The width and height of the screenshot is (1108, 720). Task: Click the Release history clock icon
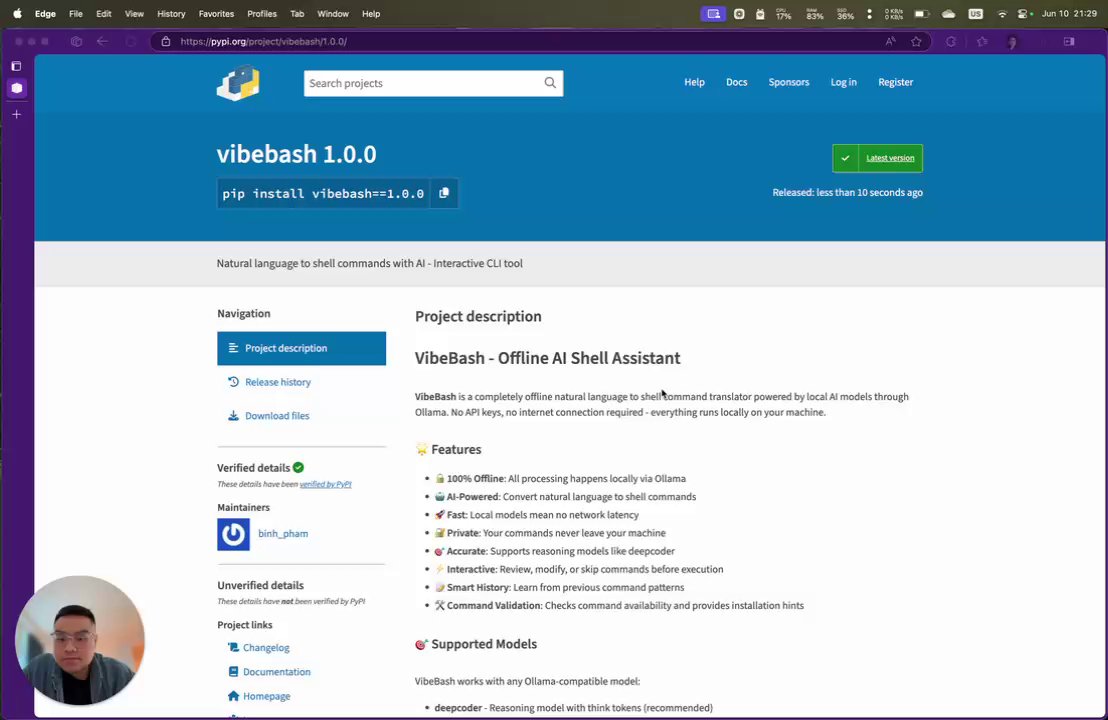233,382
